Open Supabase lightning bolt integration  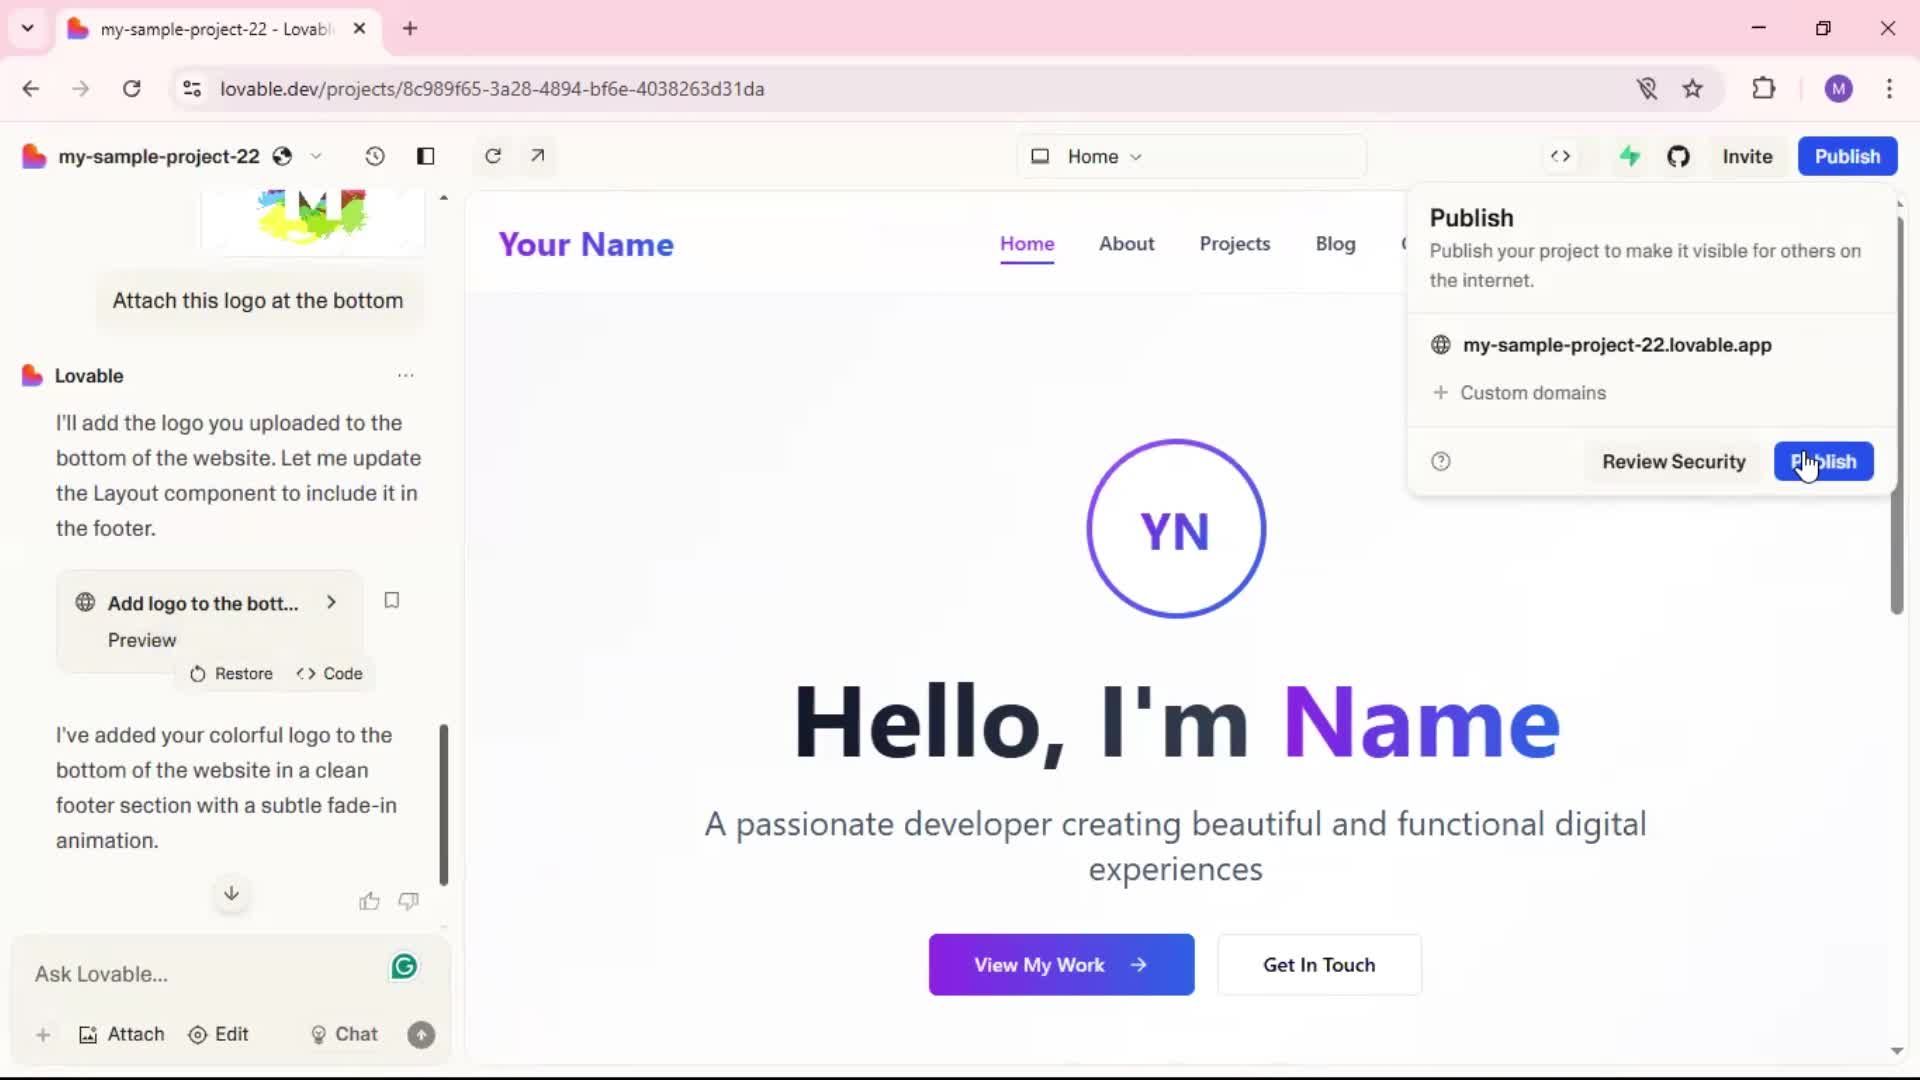pyautogui.click(x=1630, y=156)
